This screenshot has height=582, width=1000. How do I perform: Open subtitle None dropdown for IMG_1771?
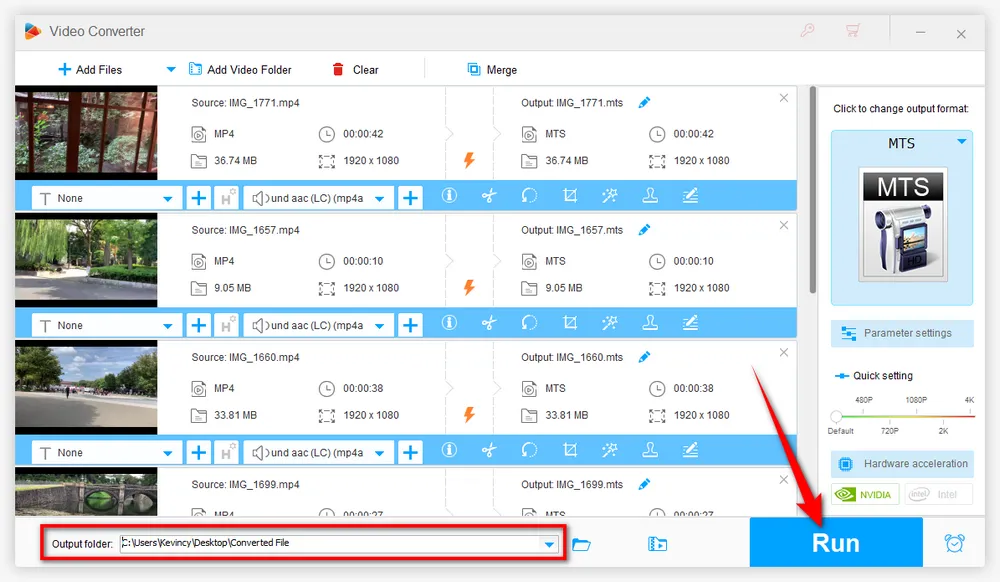point(107,198)
